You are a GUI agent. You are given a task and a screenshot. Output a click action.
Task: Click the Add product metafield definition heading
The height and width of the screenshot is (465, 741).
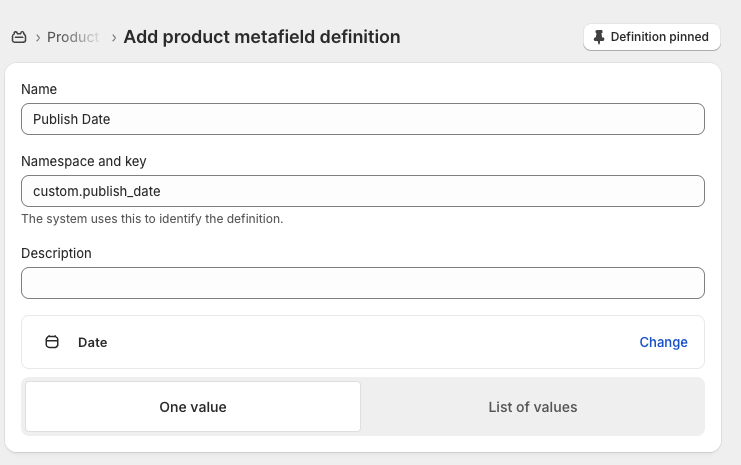click(262, 37)
